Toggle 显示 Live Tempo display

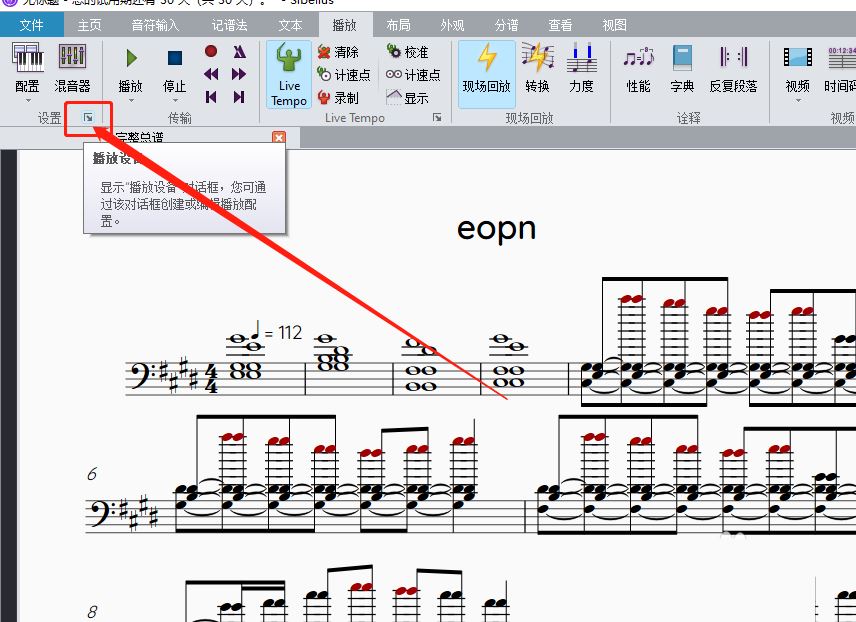coord(407,98)
